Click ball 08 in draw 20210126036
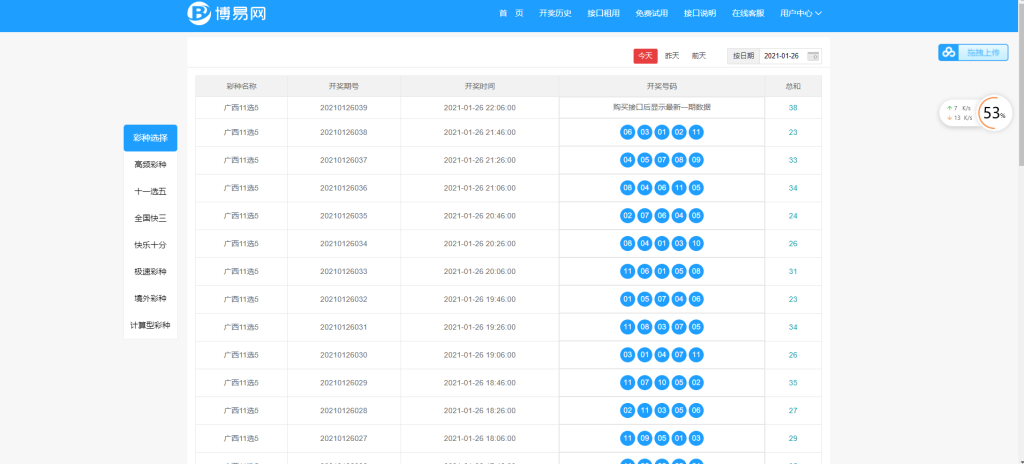The width and height of the screenshot is (1024, 464). (628, 188)
